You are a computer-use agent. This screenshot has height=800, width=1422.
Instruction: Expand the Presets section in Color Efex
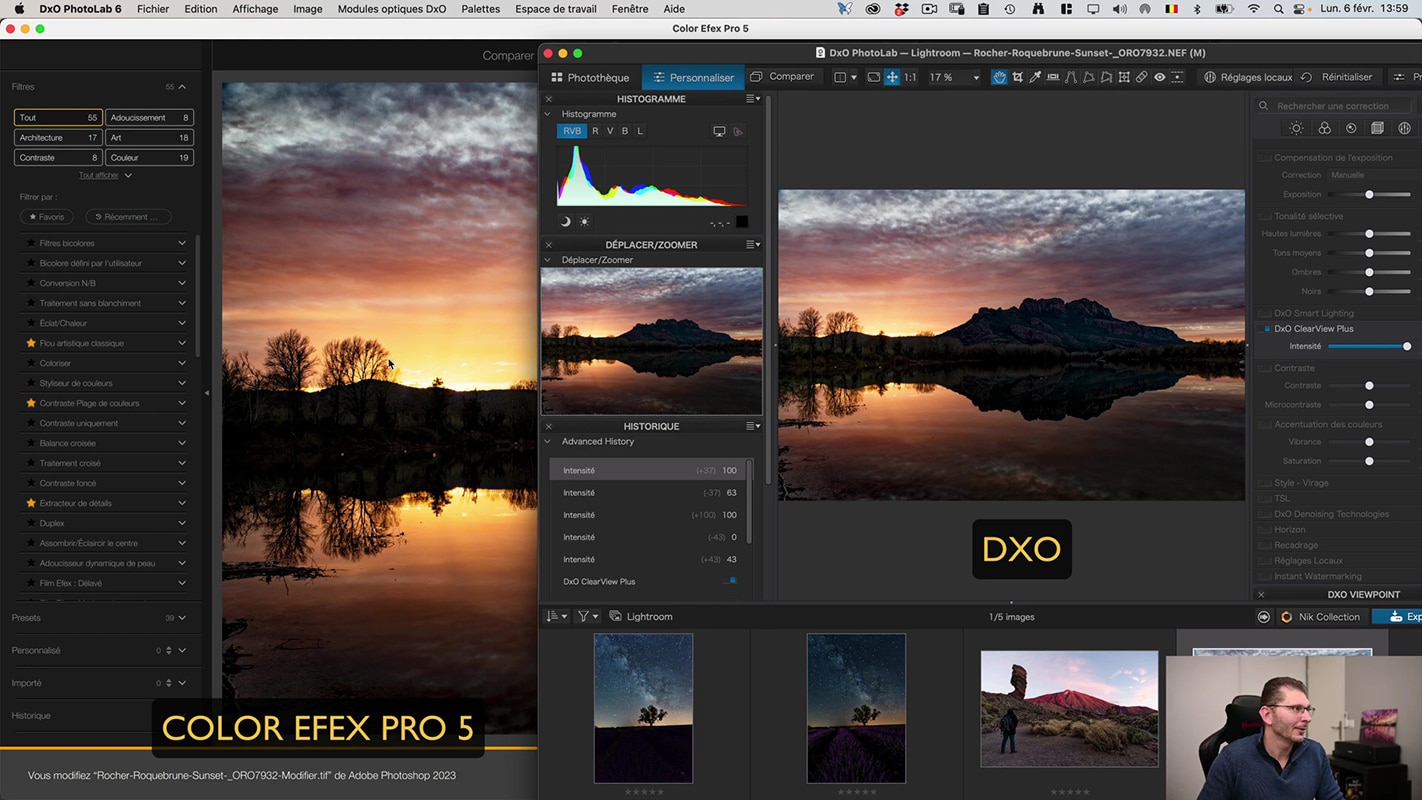[181, 618]
